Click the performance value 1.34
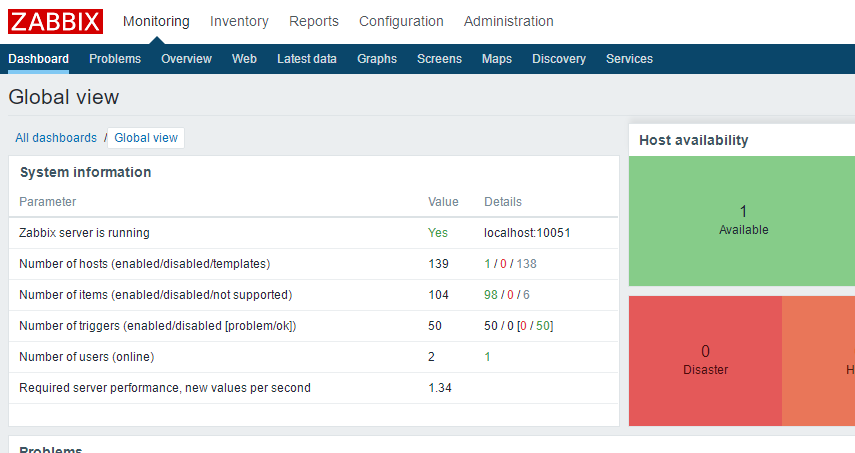 (439, 388)
